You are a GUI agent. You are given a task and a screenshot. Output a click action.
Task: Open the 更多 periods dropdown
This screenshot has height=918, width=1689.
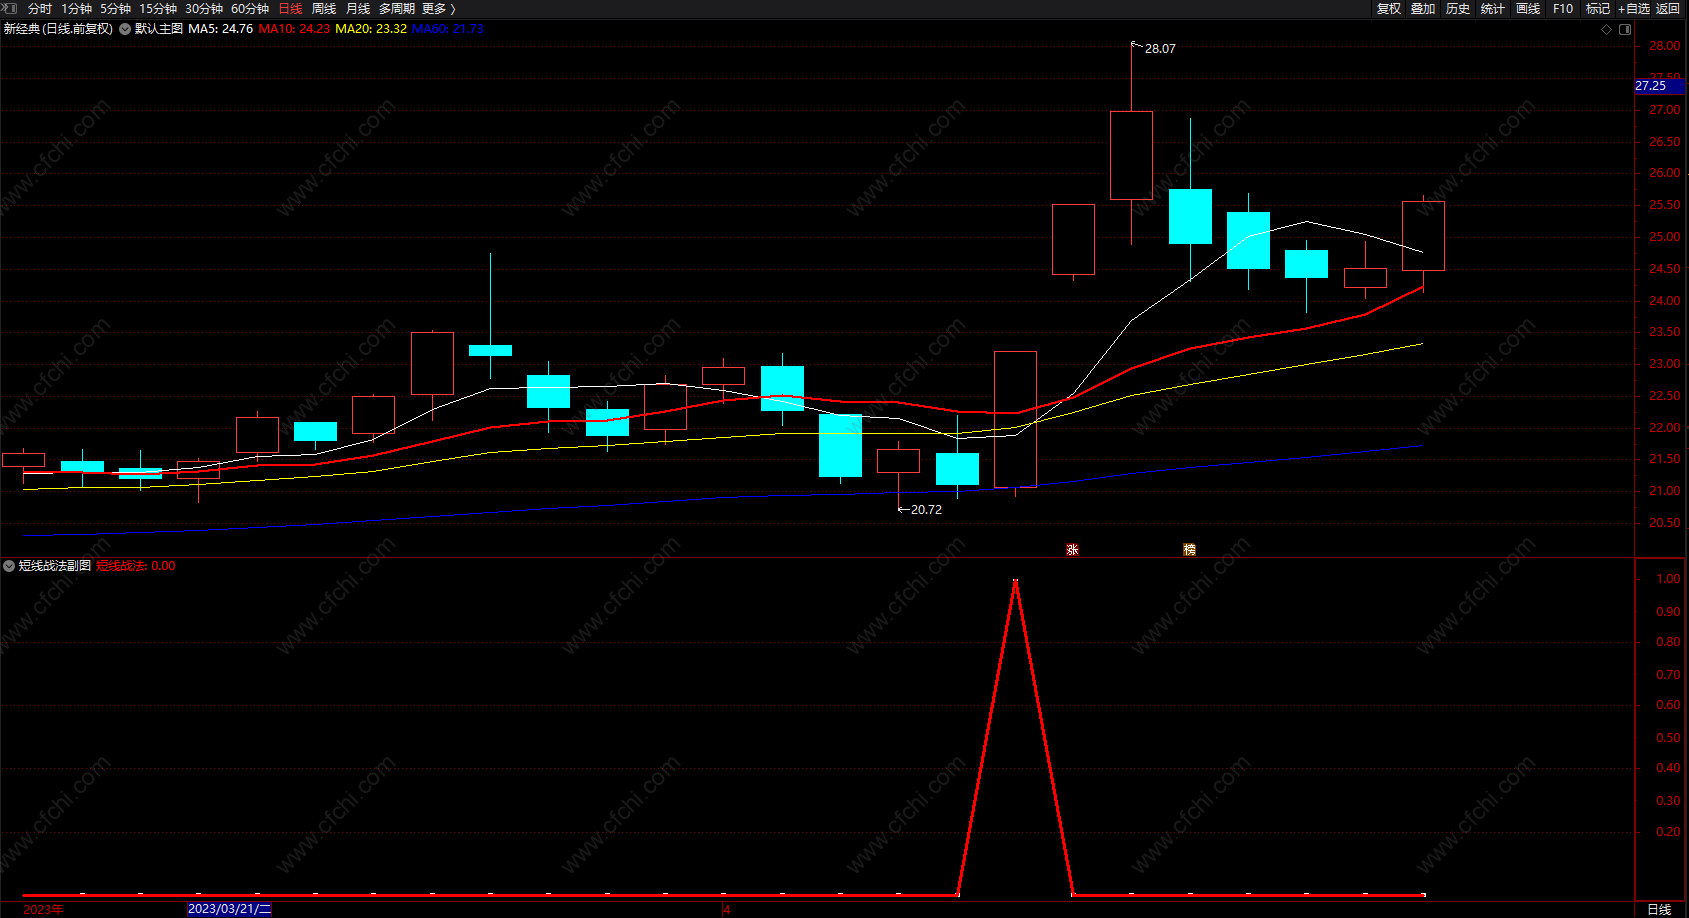438,9
